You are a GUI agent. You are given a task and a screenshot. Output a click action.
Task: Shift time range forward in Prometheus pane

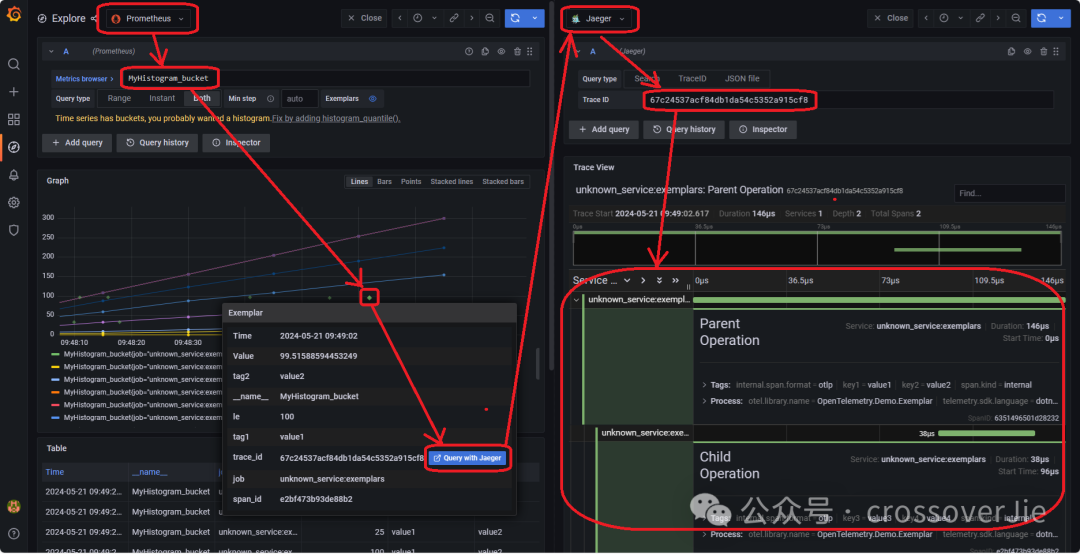(472, 19)
